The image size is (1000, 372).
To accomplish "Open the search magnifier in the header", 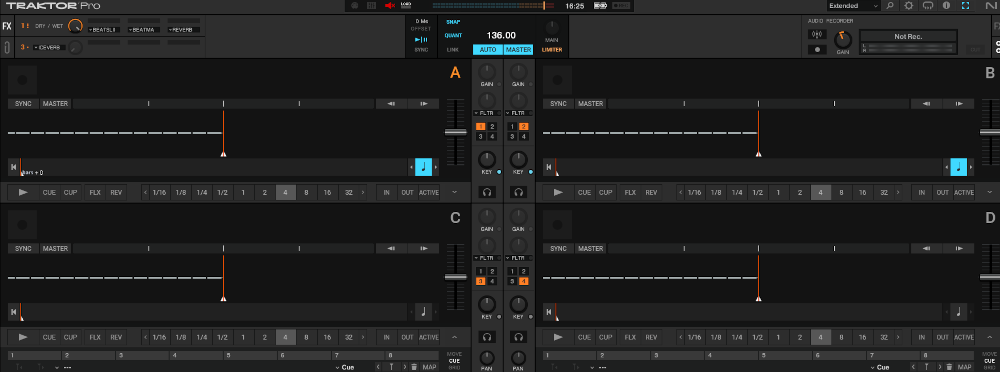I will [x=890, y=6].
